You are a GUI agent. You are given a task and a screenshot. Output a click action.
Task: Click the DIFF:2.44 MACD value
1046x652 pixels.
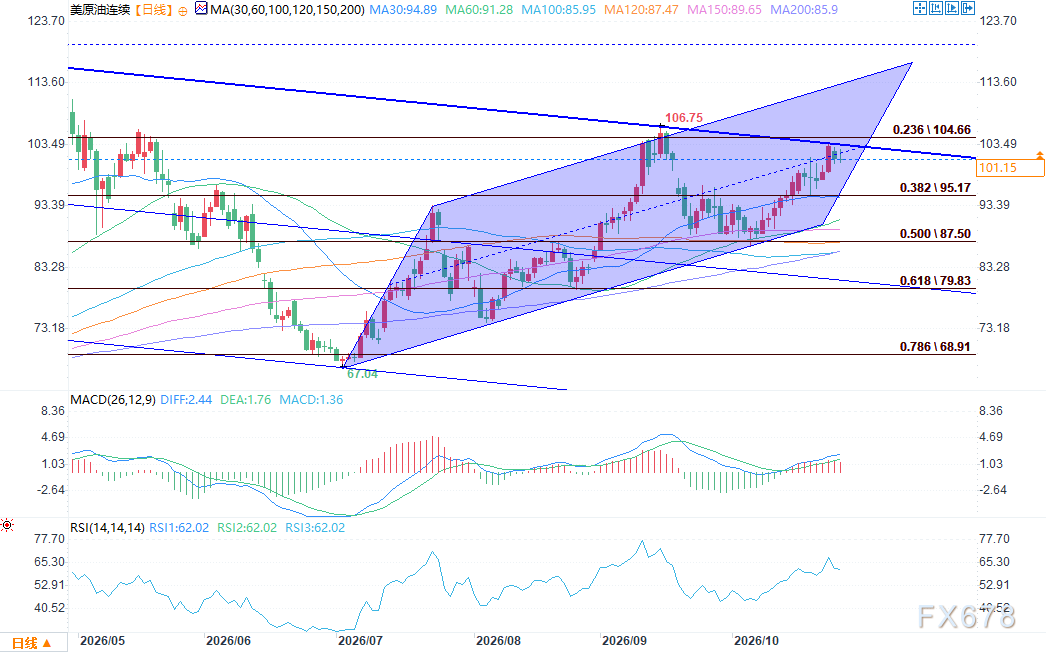[x=186, y=400]
